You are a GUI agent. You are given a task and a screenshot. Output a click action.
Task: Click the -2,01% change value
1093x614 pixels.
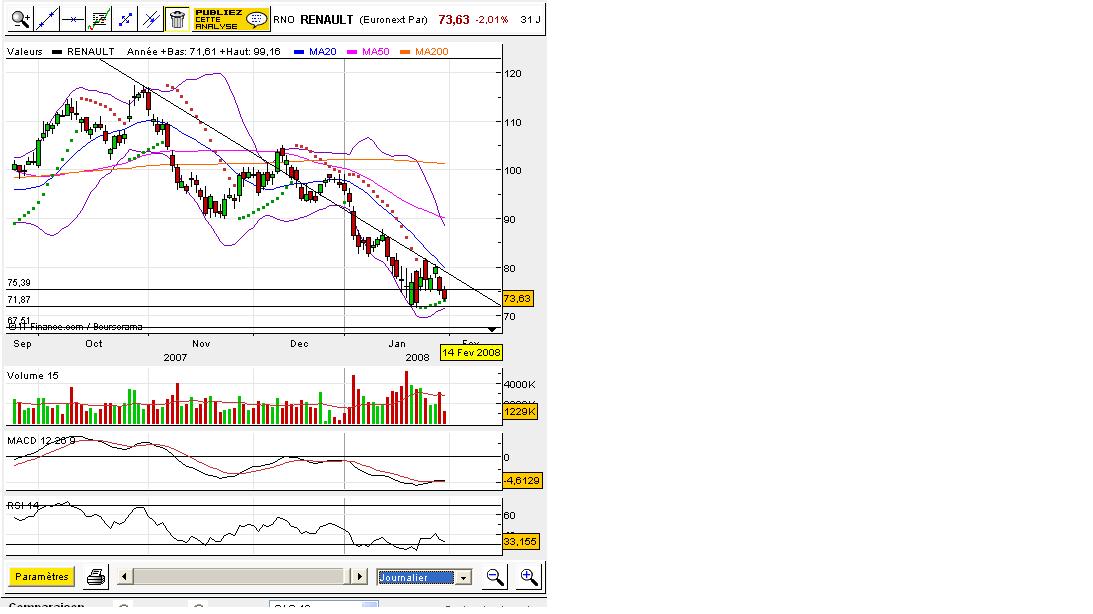pos(492,20)
